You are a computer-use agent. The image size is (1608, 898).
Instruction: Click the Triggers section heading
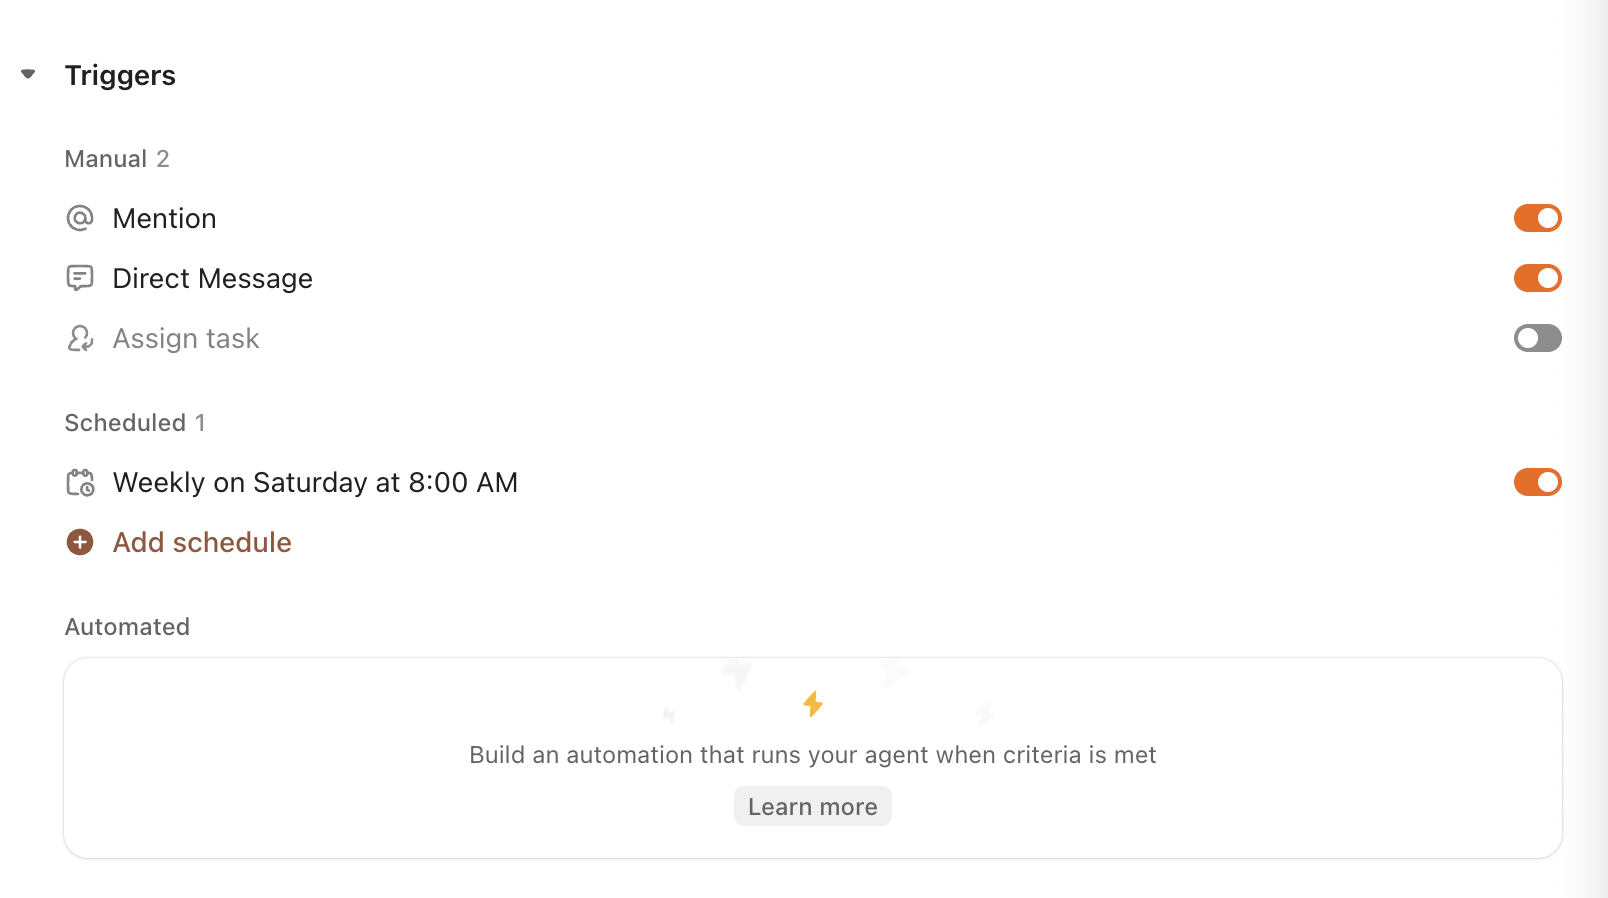point(120,76)
